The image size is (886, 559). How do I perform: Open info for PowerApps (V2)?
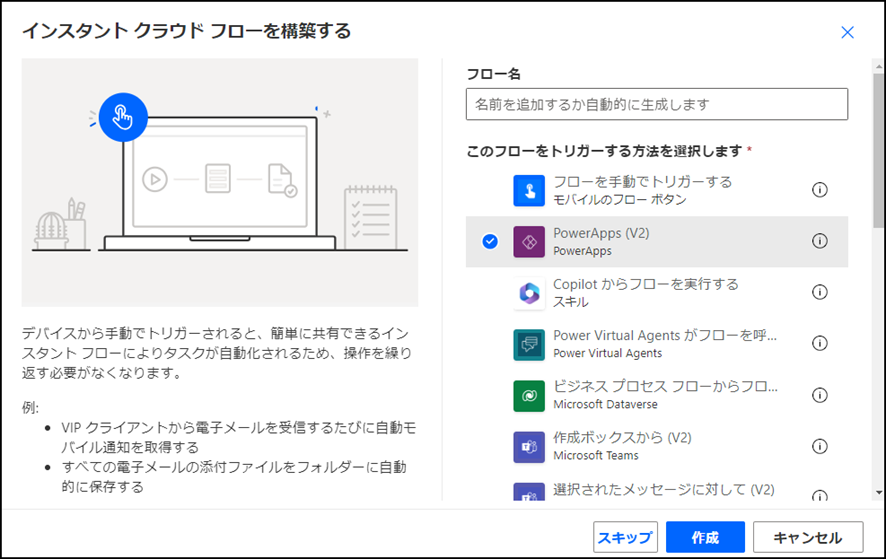click(x=819, y=241)
